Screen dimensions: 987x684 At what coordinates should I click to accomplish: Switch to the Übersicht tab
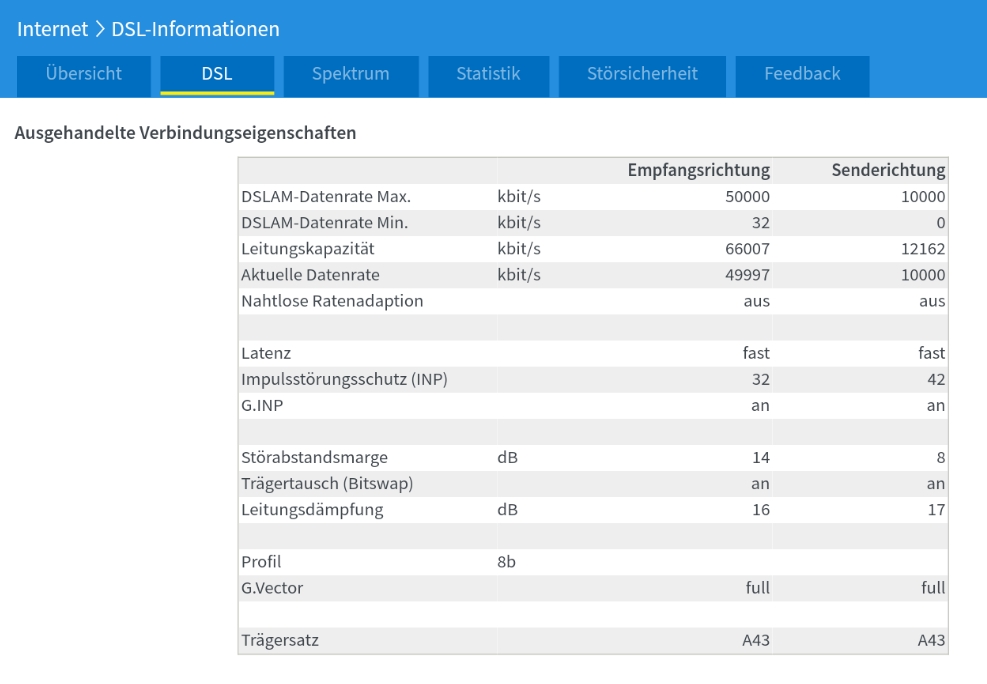pos(84,74)
